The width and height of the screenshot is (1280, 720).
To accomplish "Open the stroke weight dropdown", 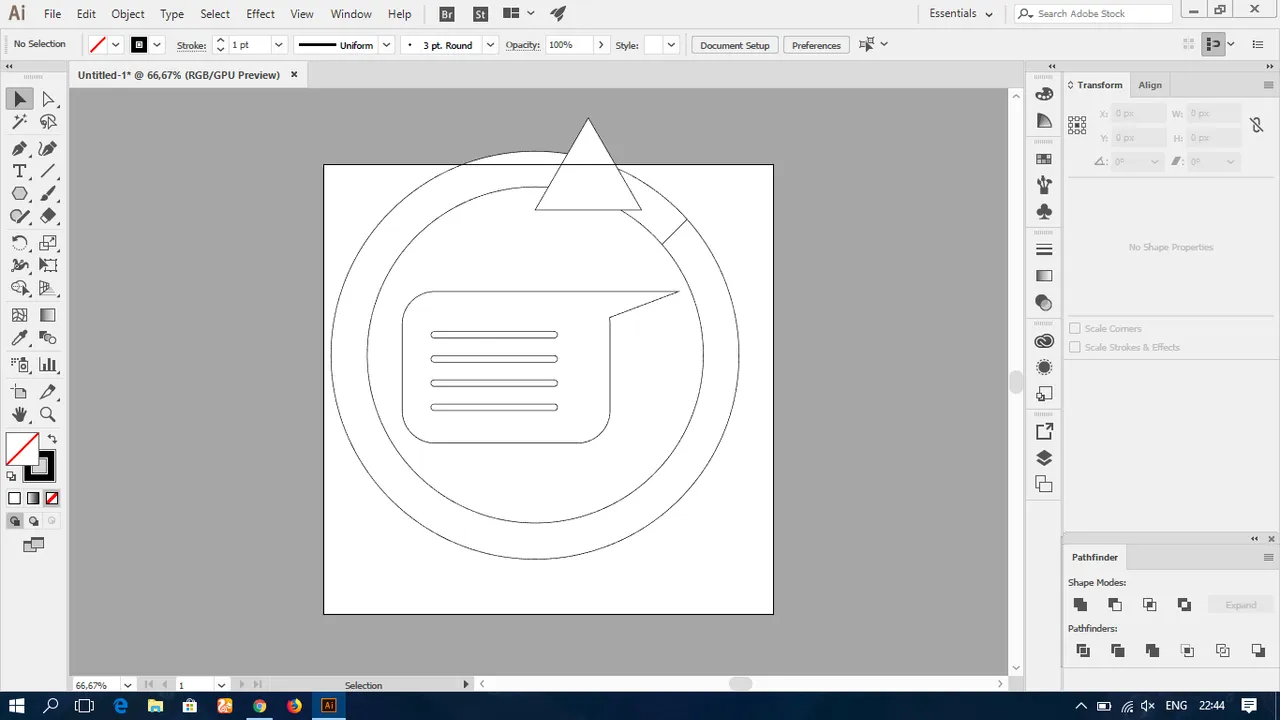I will (x=279, y=45).
